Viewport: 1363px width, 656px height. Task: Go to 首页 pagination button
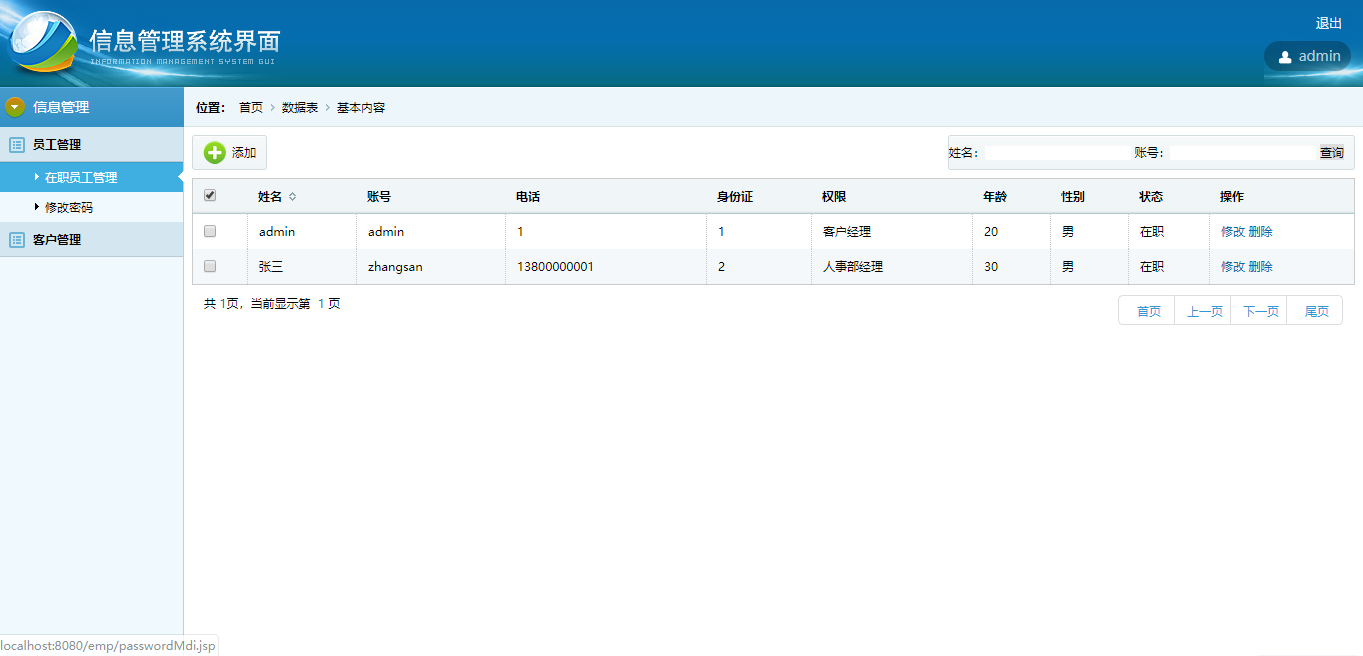pos(1147,311)
